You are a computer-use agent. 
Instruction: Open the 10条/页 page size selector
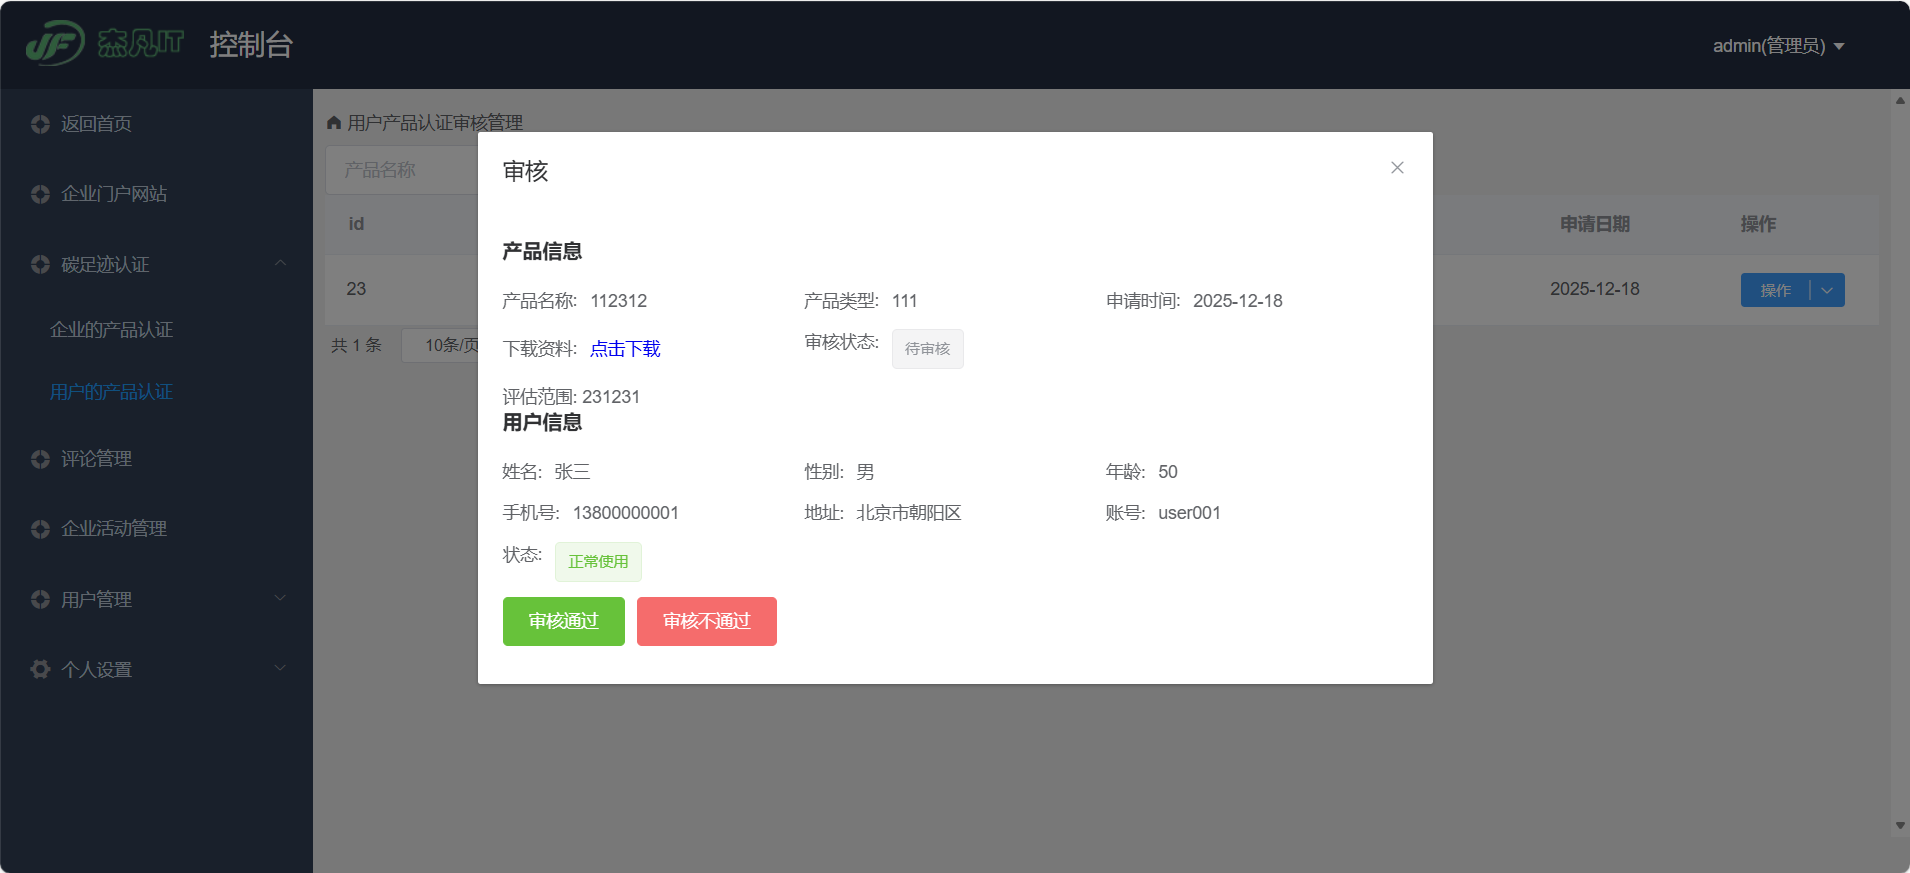pos(441,345)
